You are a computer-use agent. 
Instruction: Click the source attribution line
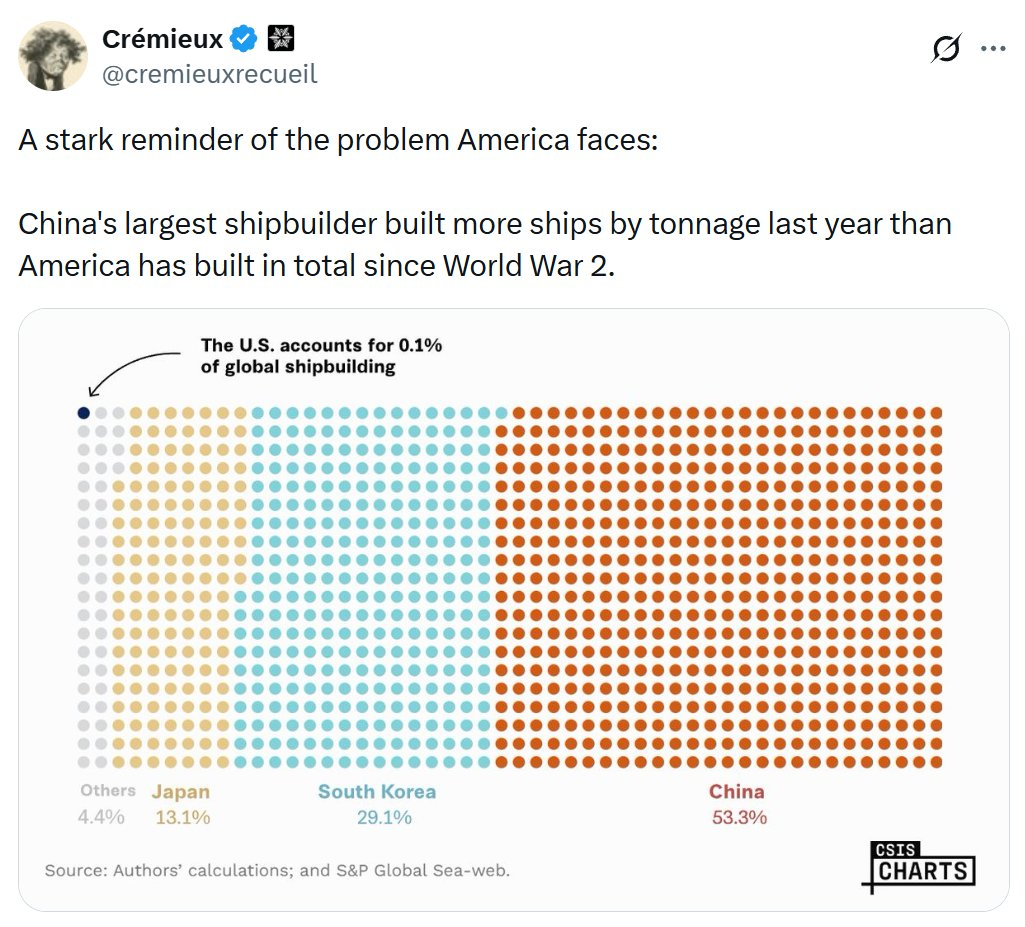coord(277,870)
